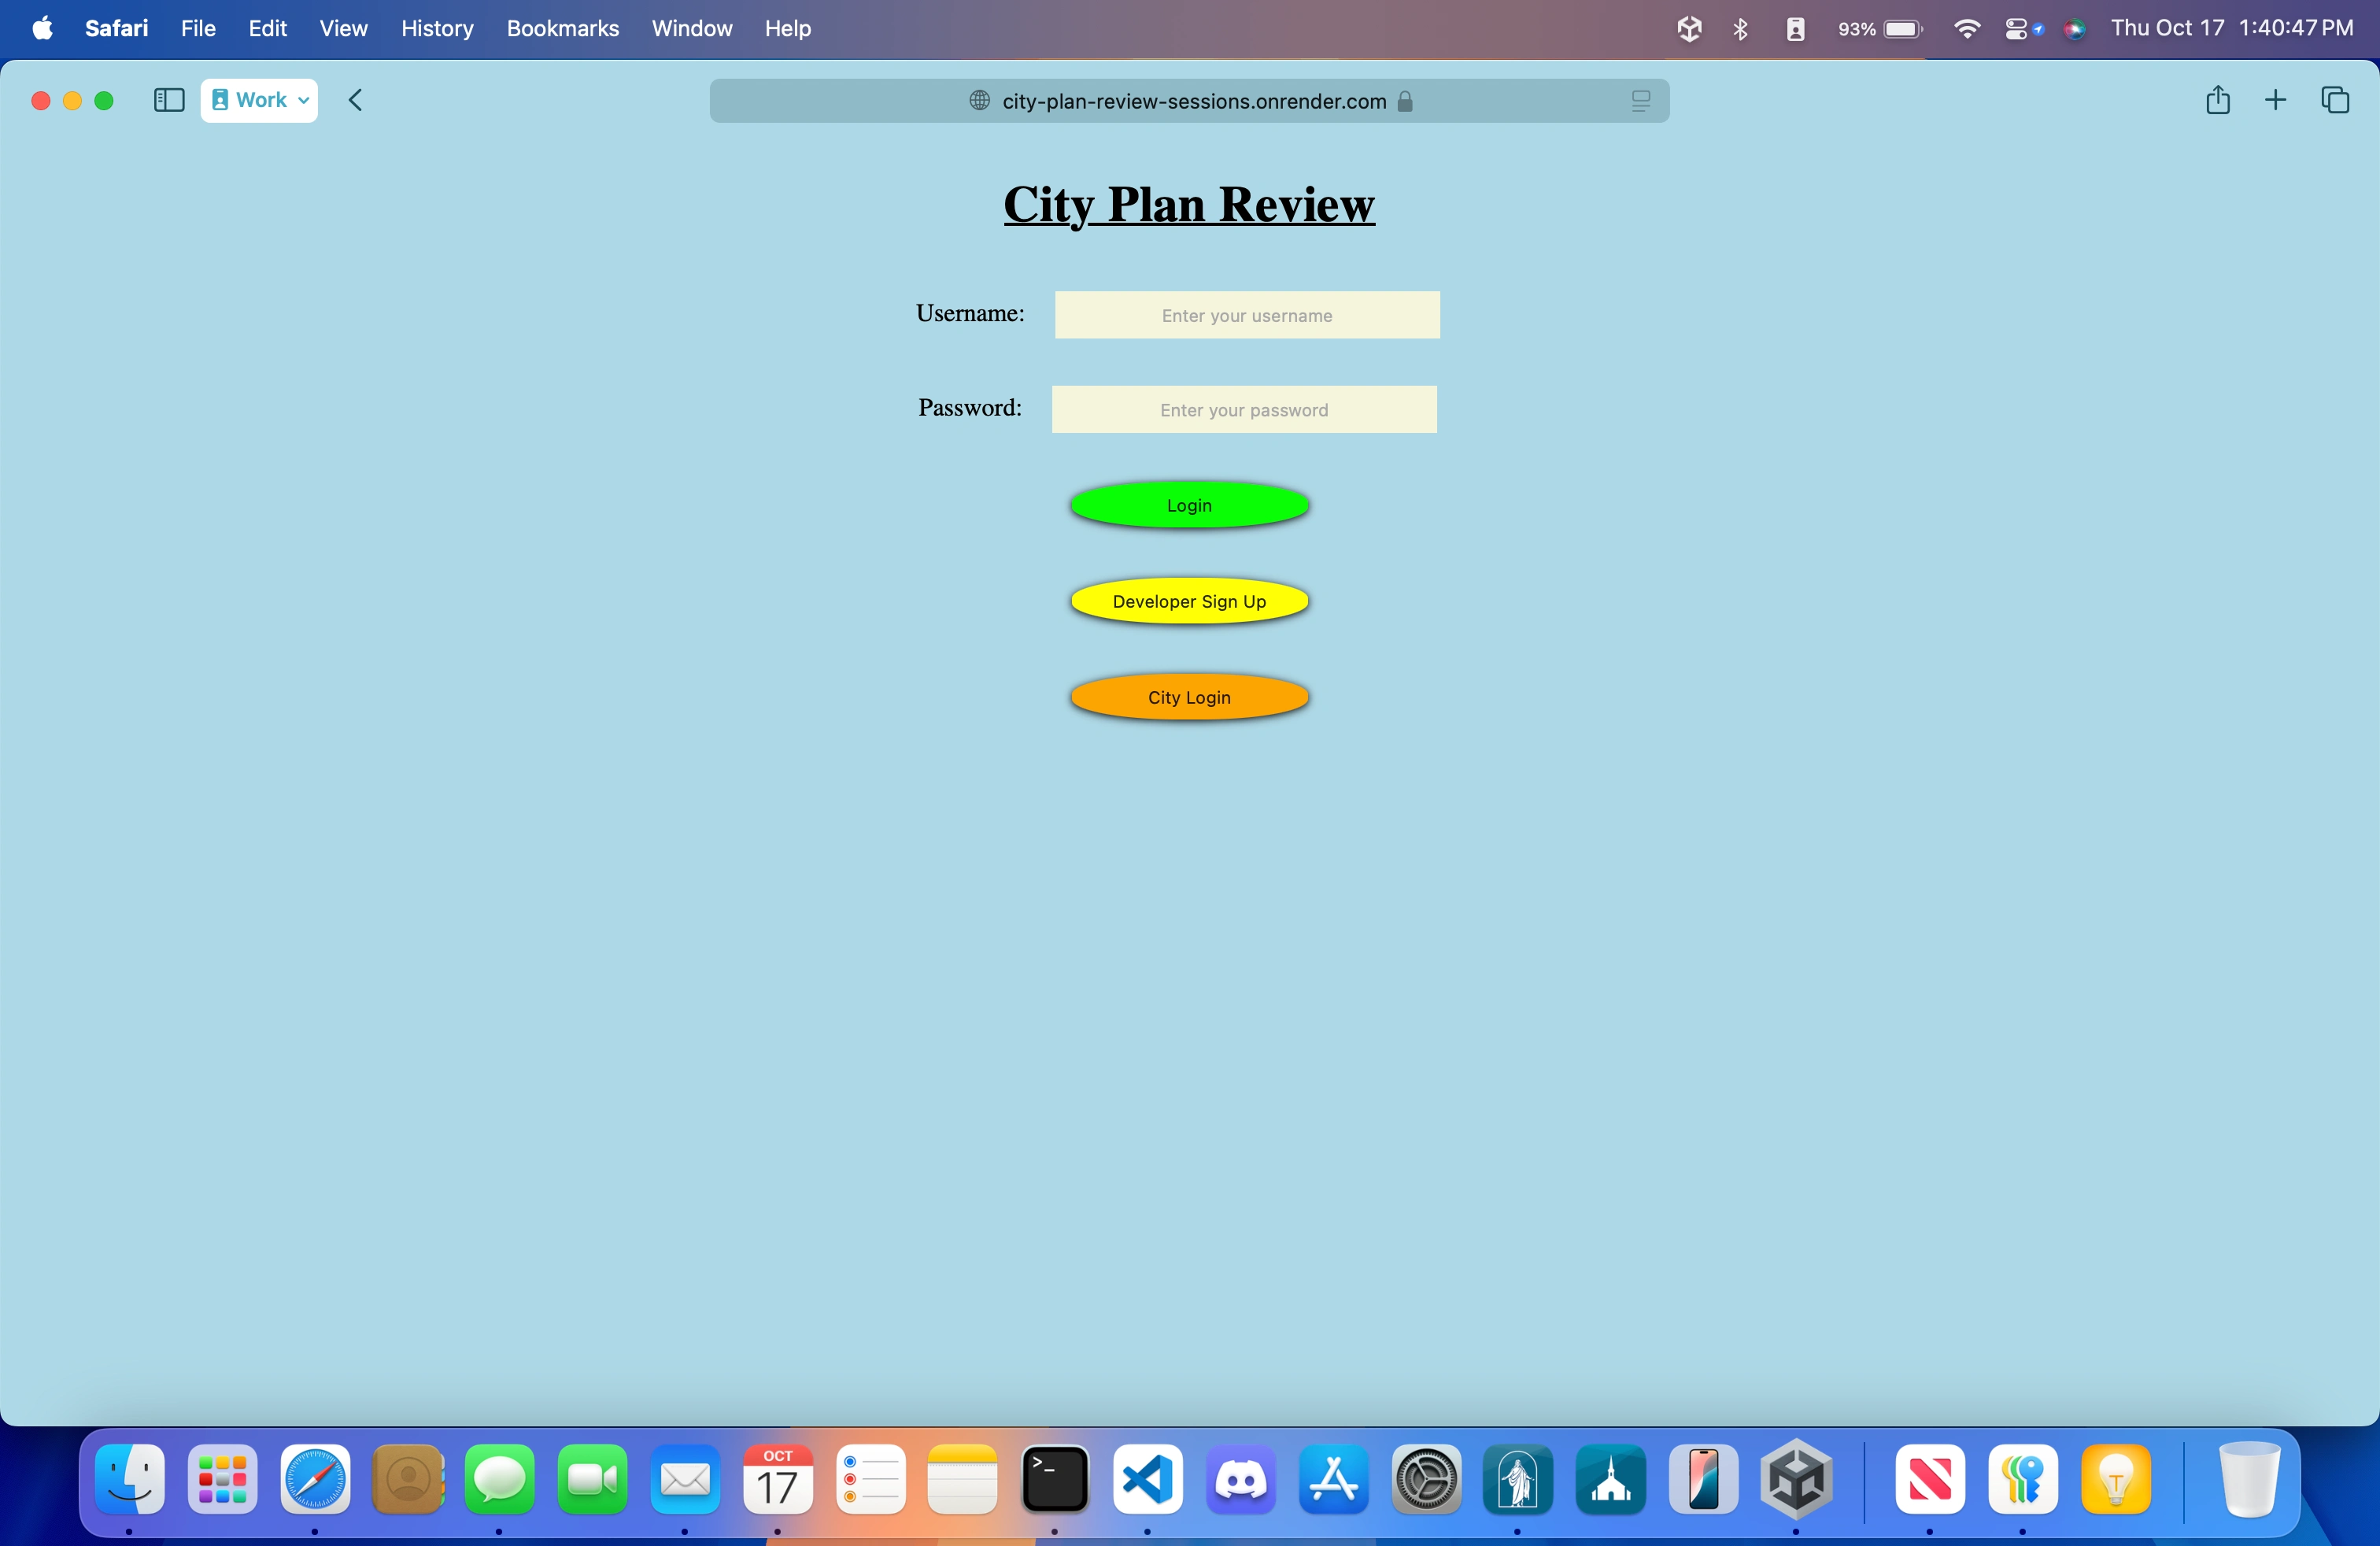This screenshot has height=1546, width=2380.
Task: Click the orange City Login button
Action: pos(1189,697)
